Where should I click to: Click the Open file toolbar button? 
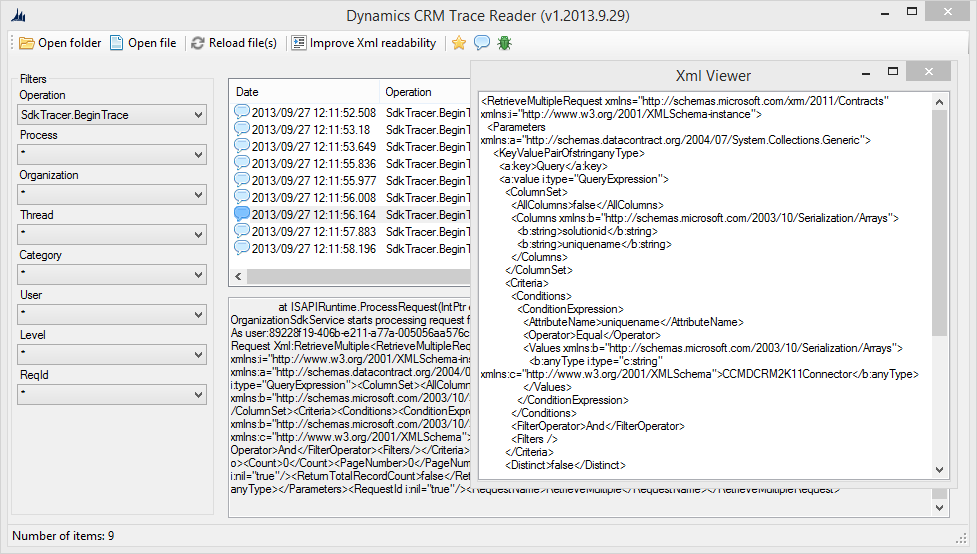(x=143, y=43)
